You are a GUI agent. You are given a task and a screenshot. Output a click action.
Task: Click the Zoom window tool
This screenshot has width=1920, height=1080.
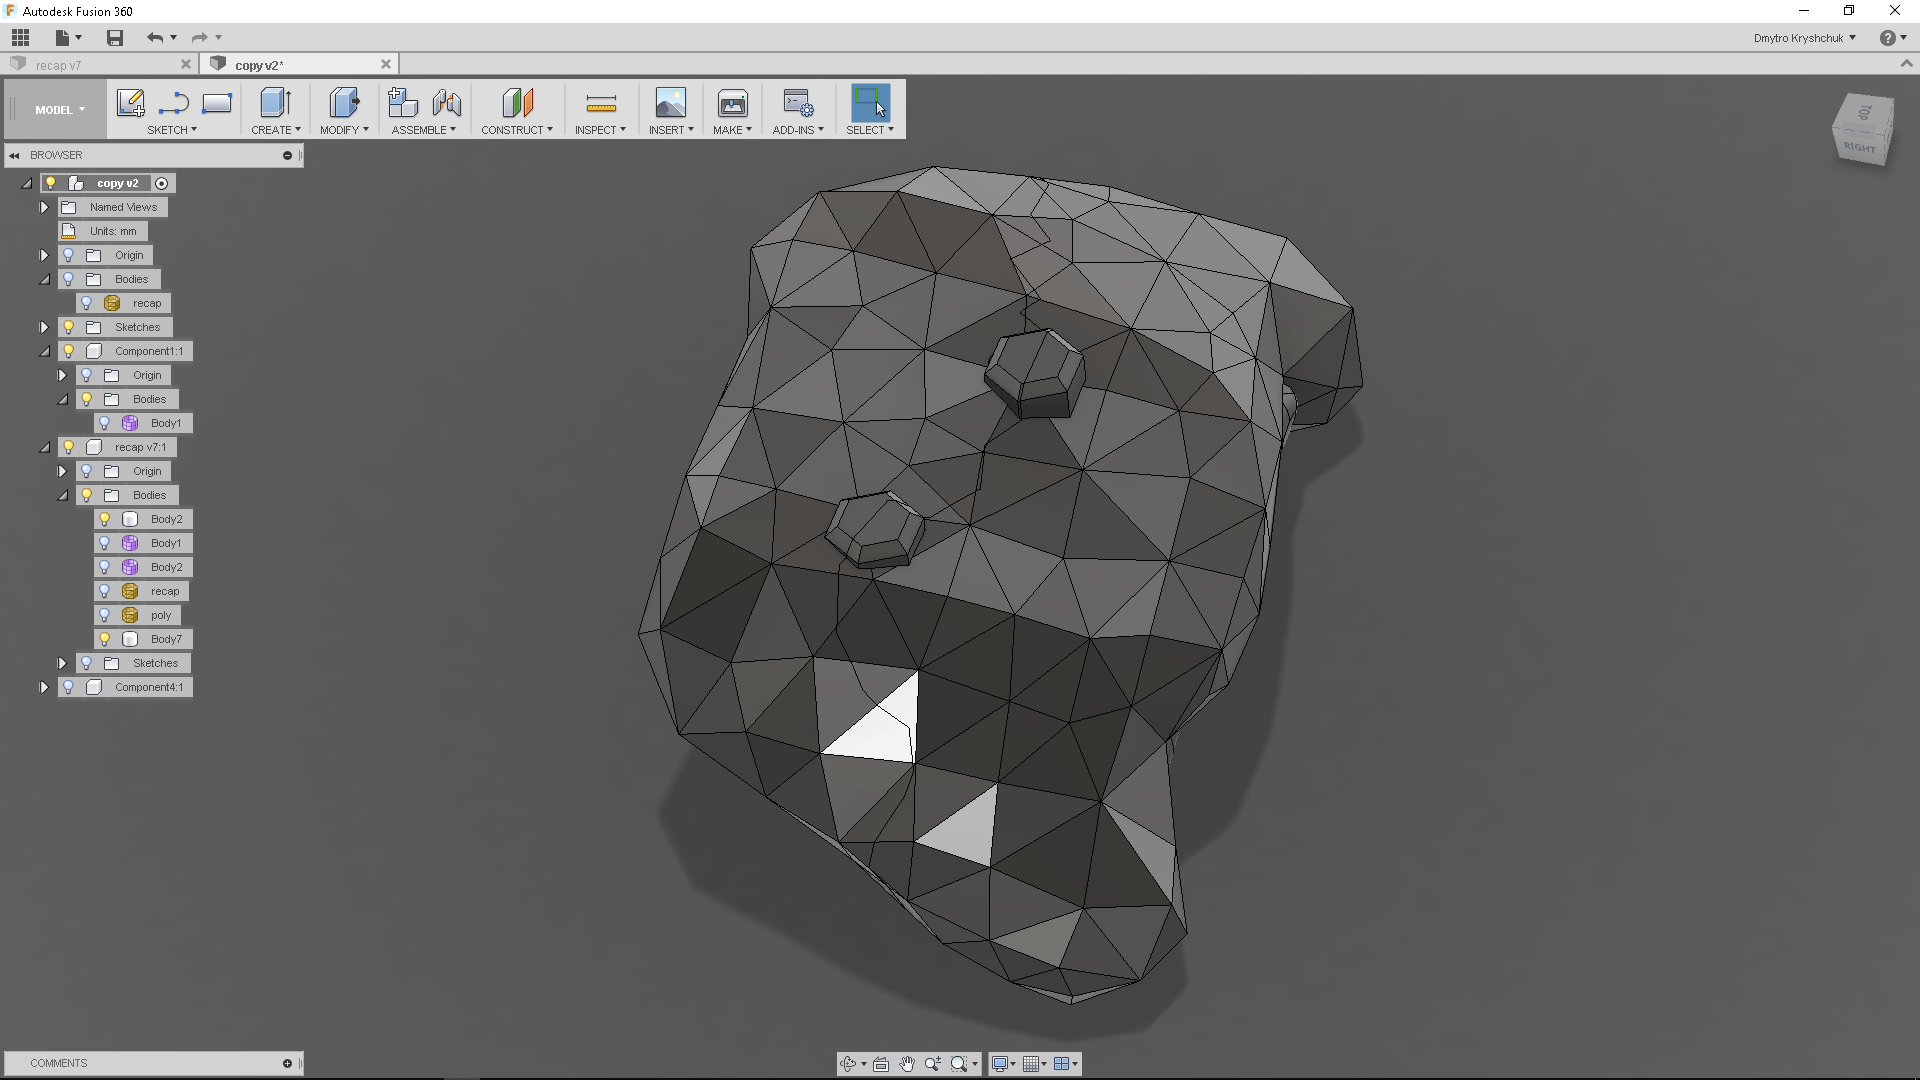pos(933,1064)
